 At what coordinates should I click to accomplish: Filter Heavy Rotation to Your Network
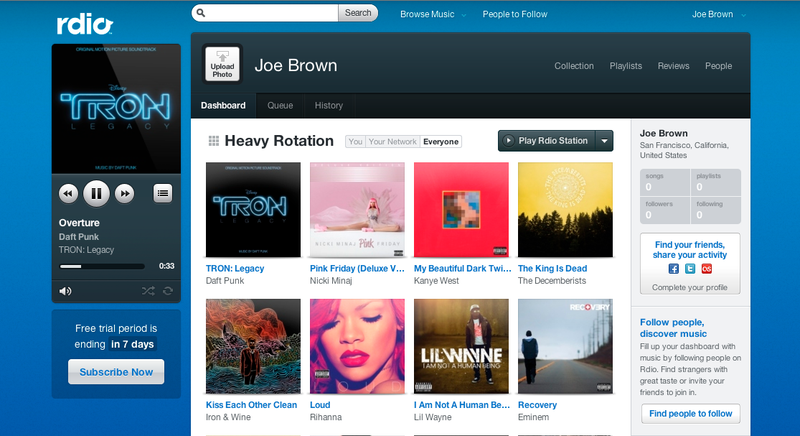point(392,142)
